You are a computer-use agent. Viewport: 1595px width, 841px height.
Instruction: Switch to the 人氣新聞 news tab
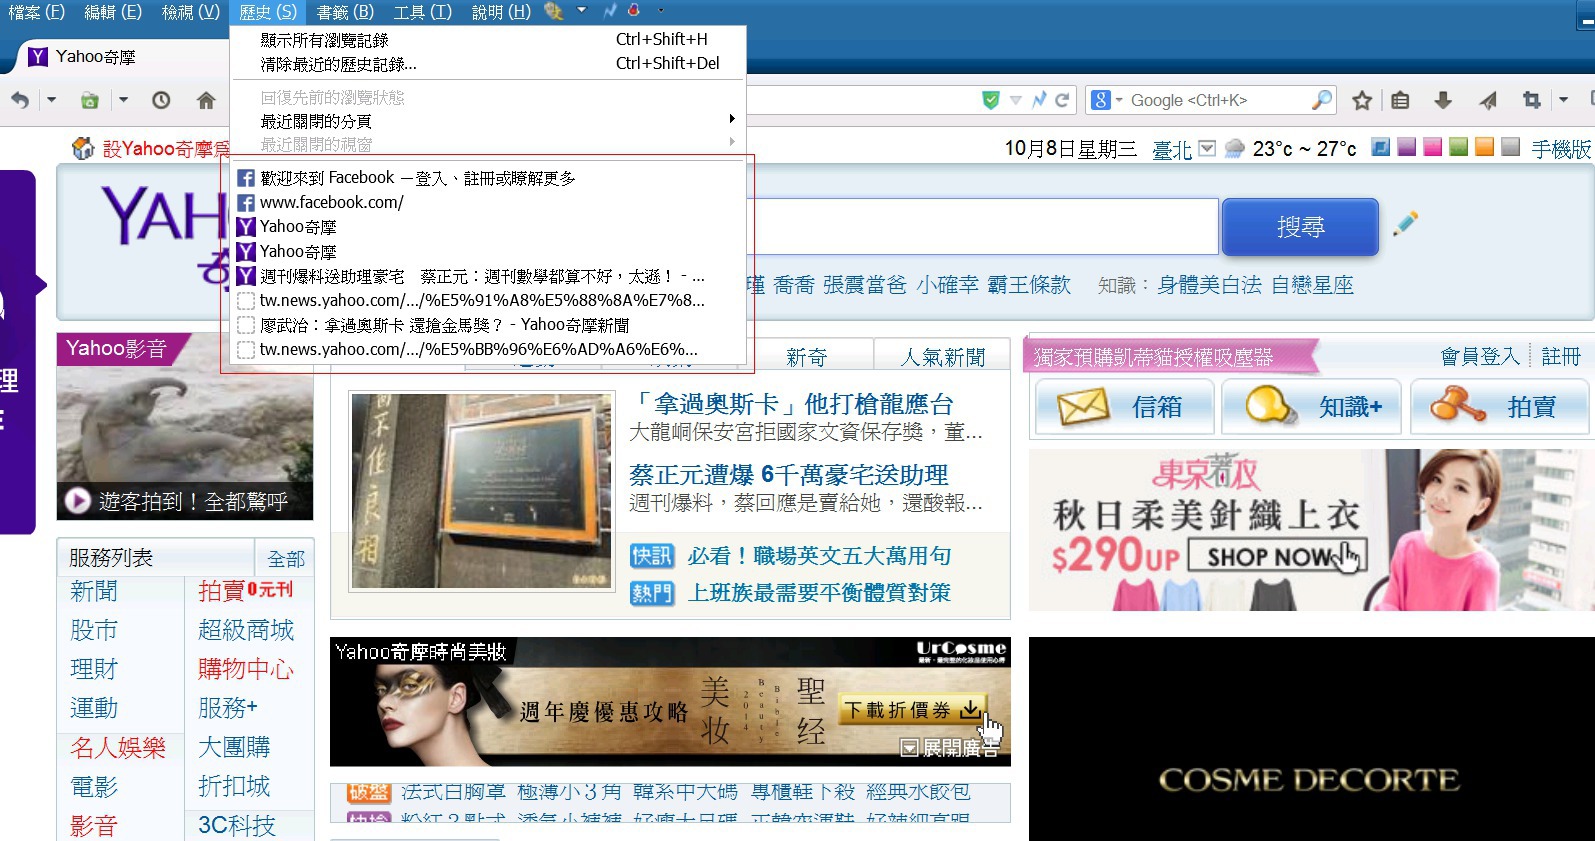tap(943, 357)
